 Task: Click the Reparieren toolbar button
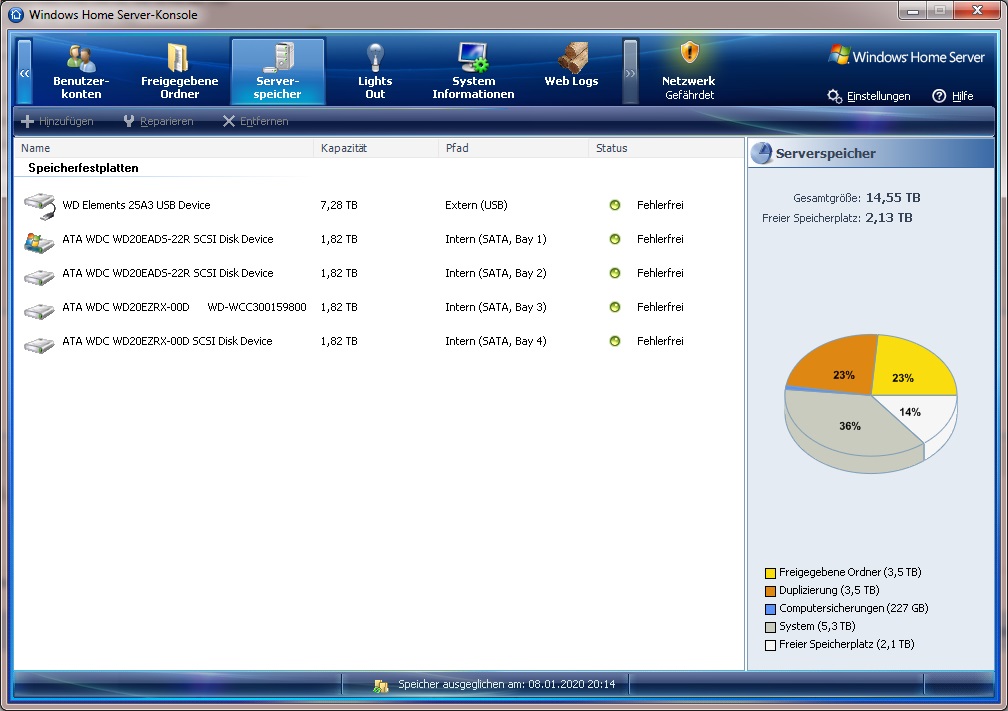(x=158, y=122)
